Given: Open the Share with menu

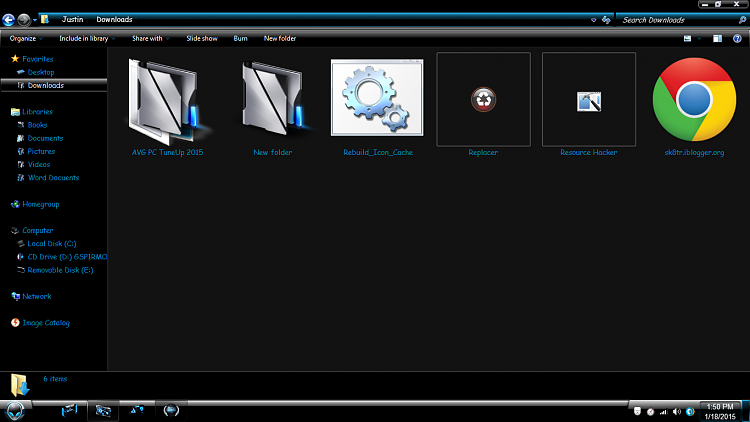Looking at the screenshot, I should click(x=151, y=38).
